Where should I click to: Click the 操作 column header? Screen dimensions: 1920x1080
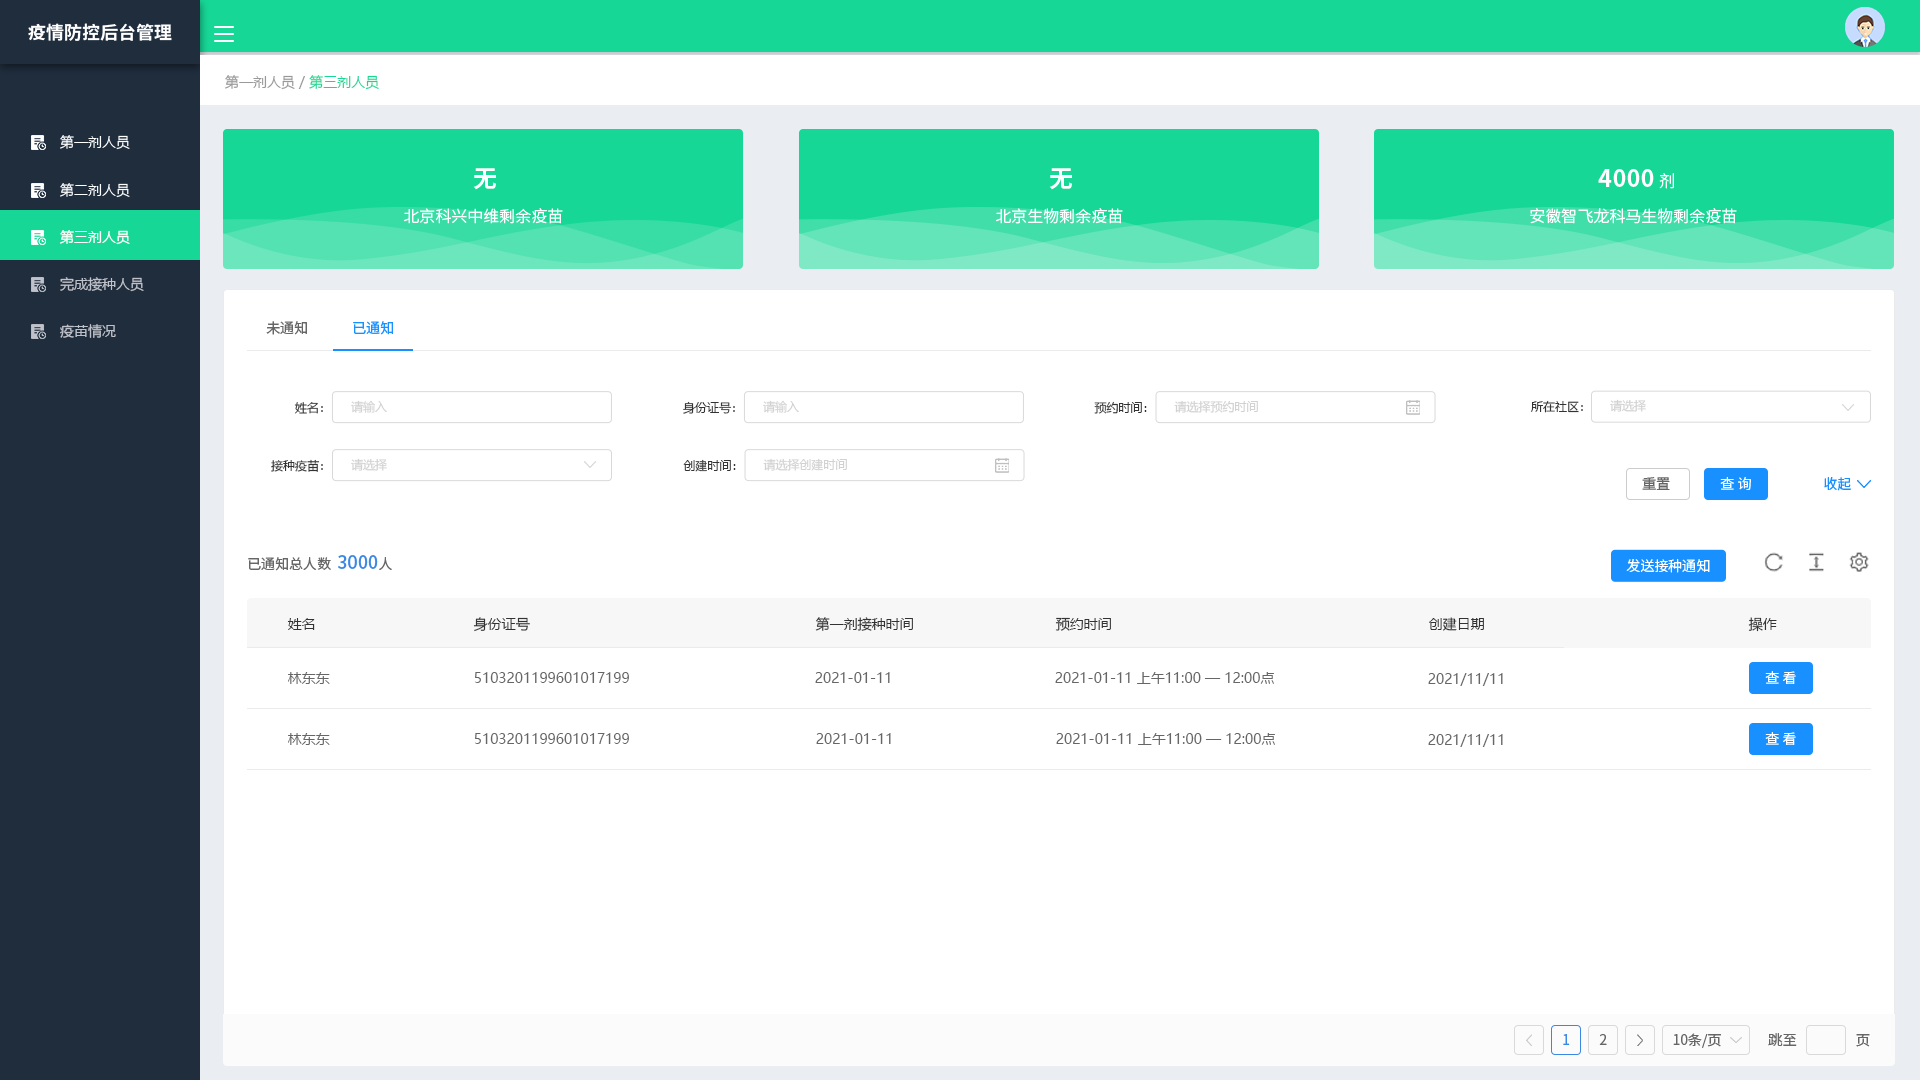1763,624
